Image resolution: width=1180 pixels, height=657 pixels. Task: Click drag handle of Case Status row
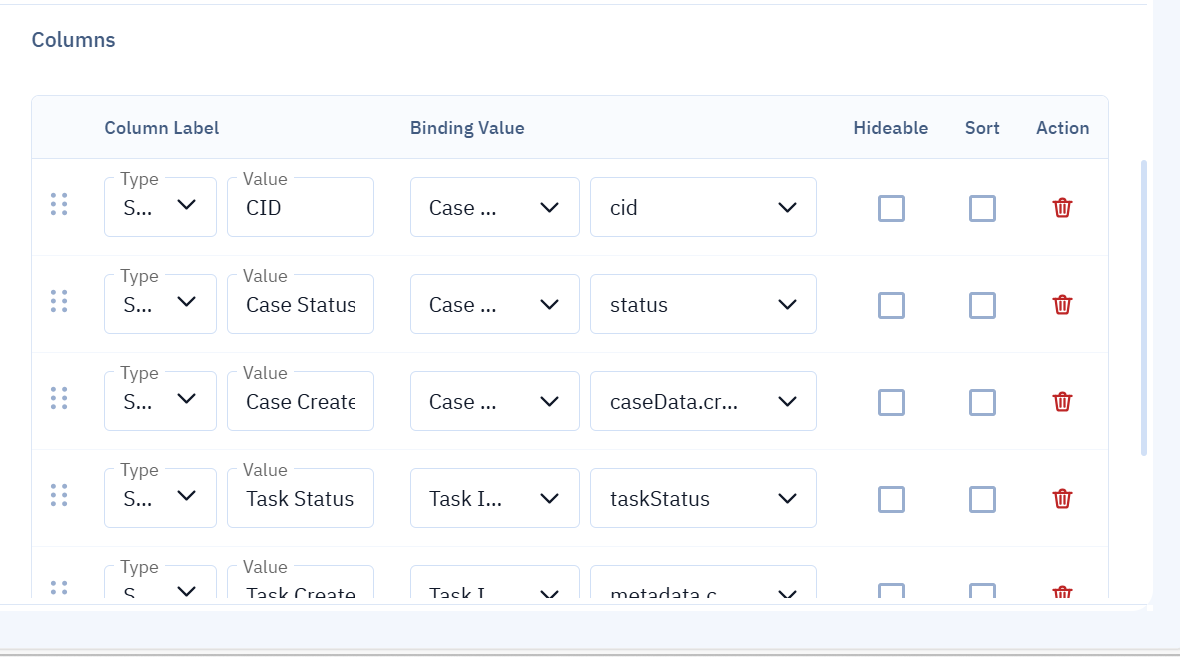(x=59, y=302)
